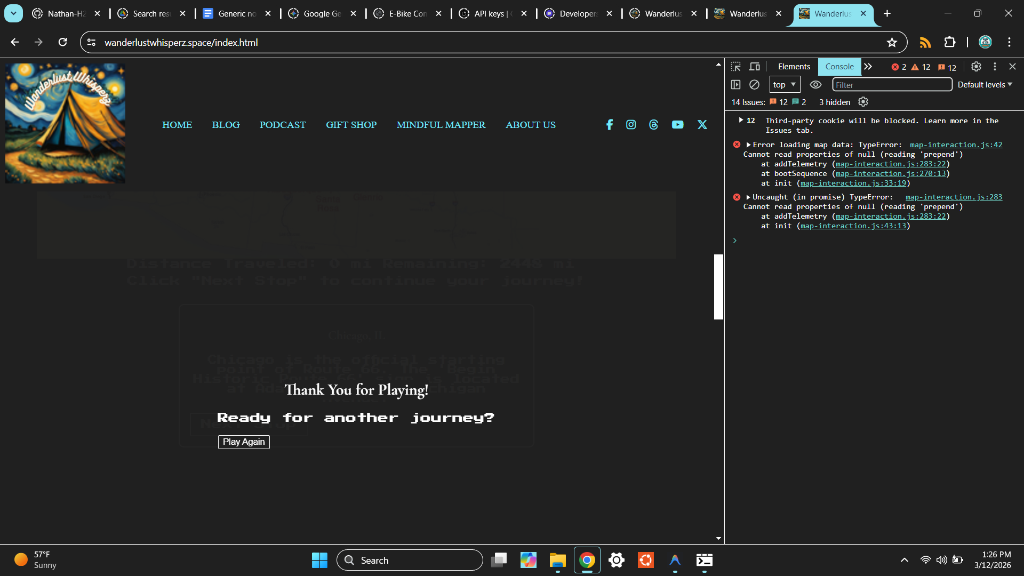Open the DevTools settings gear

977,67
